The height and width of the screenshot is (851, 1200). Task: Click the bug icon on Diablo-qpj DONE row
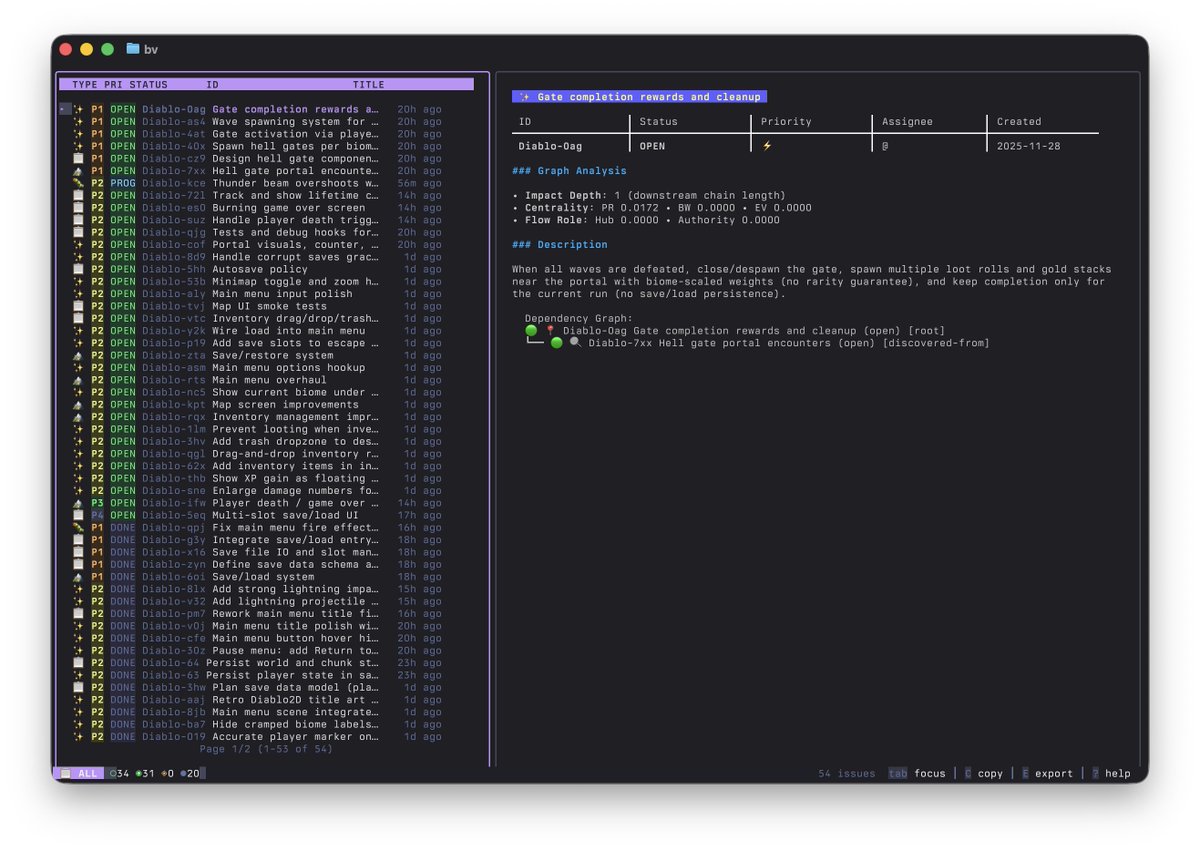click(x=78, y=528)
